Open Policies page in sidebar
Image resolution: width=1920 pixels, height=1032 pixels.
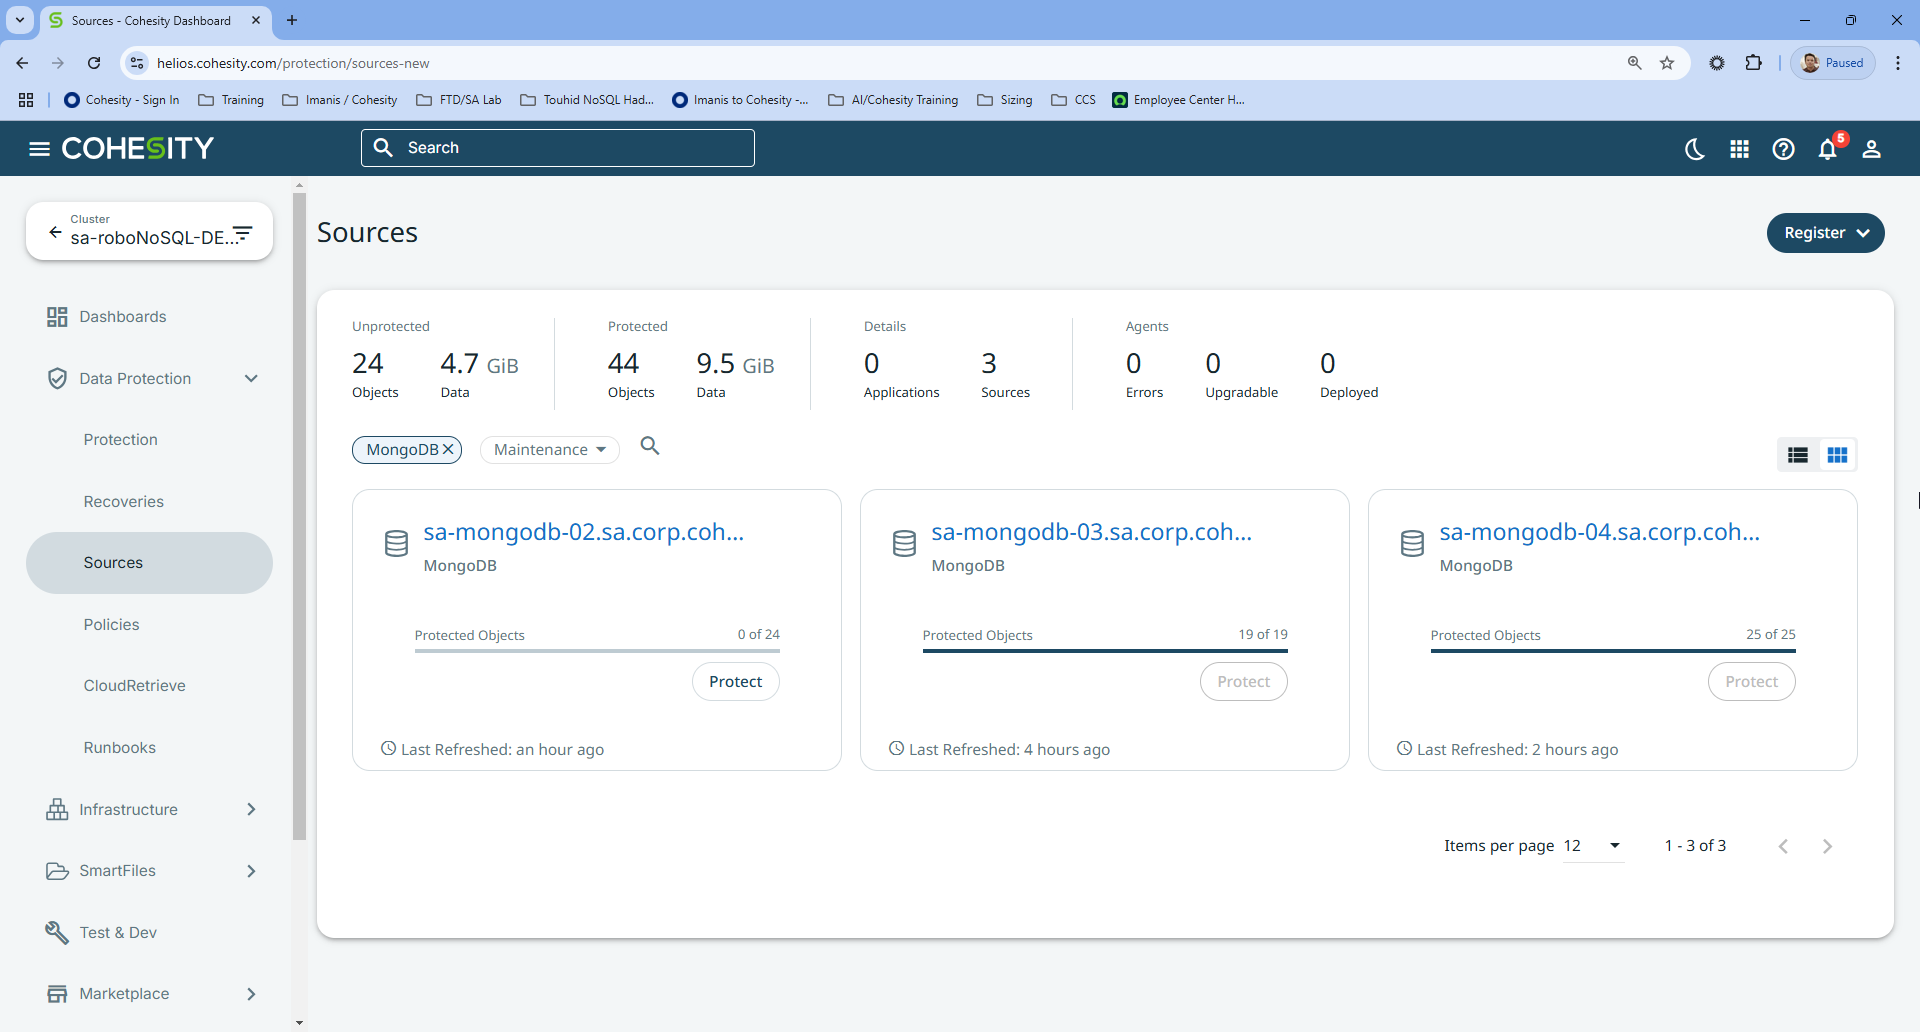click(111, 625)
